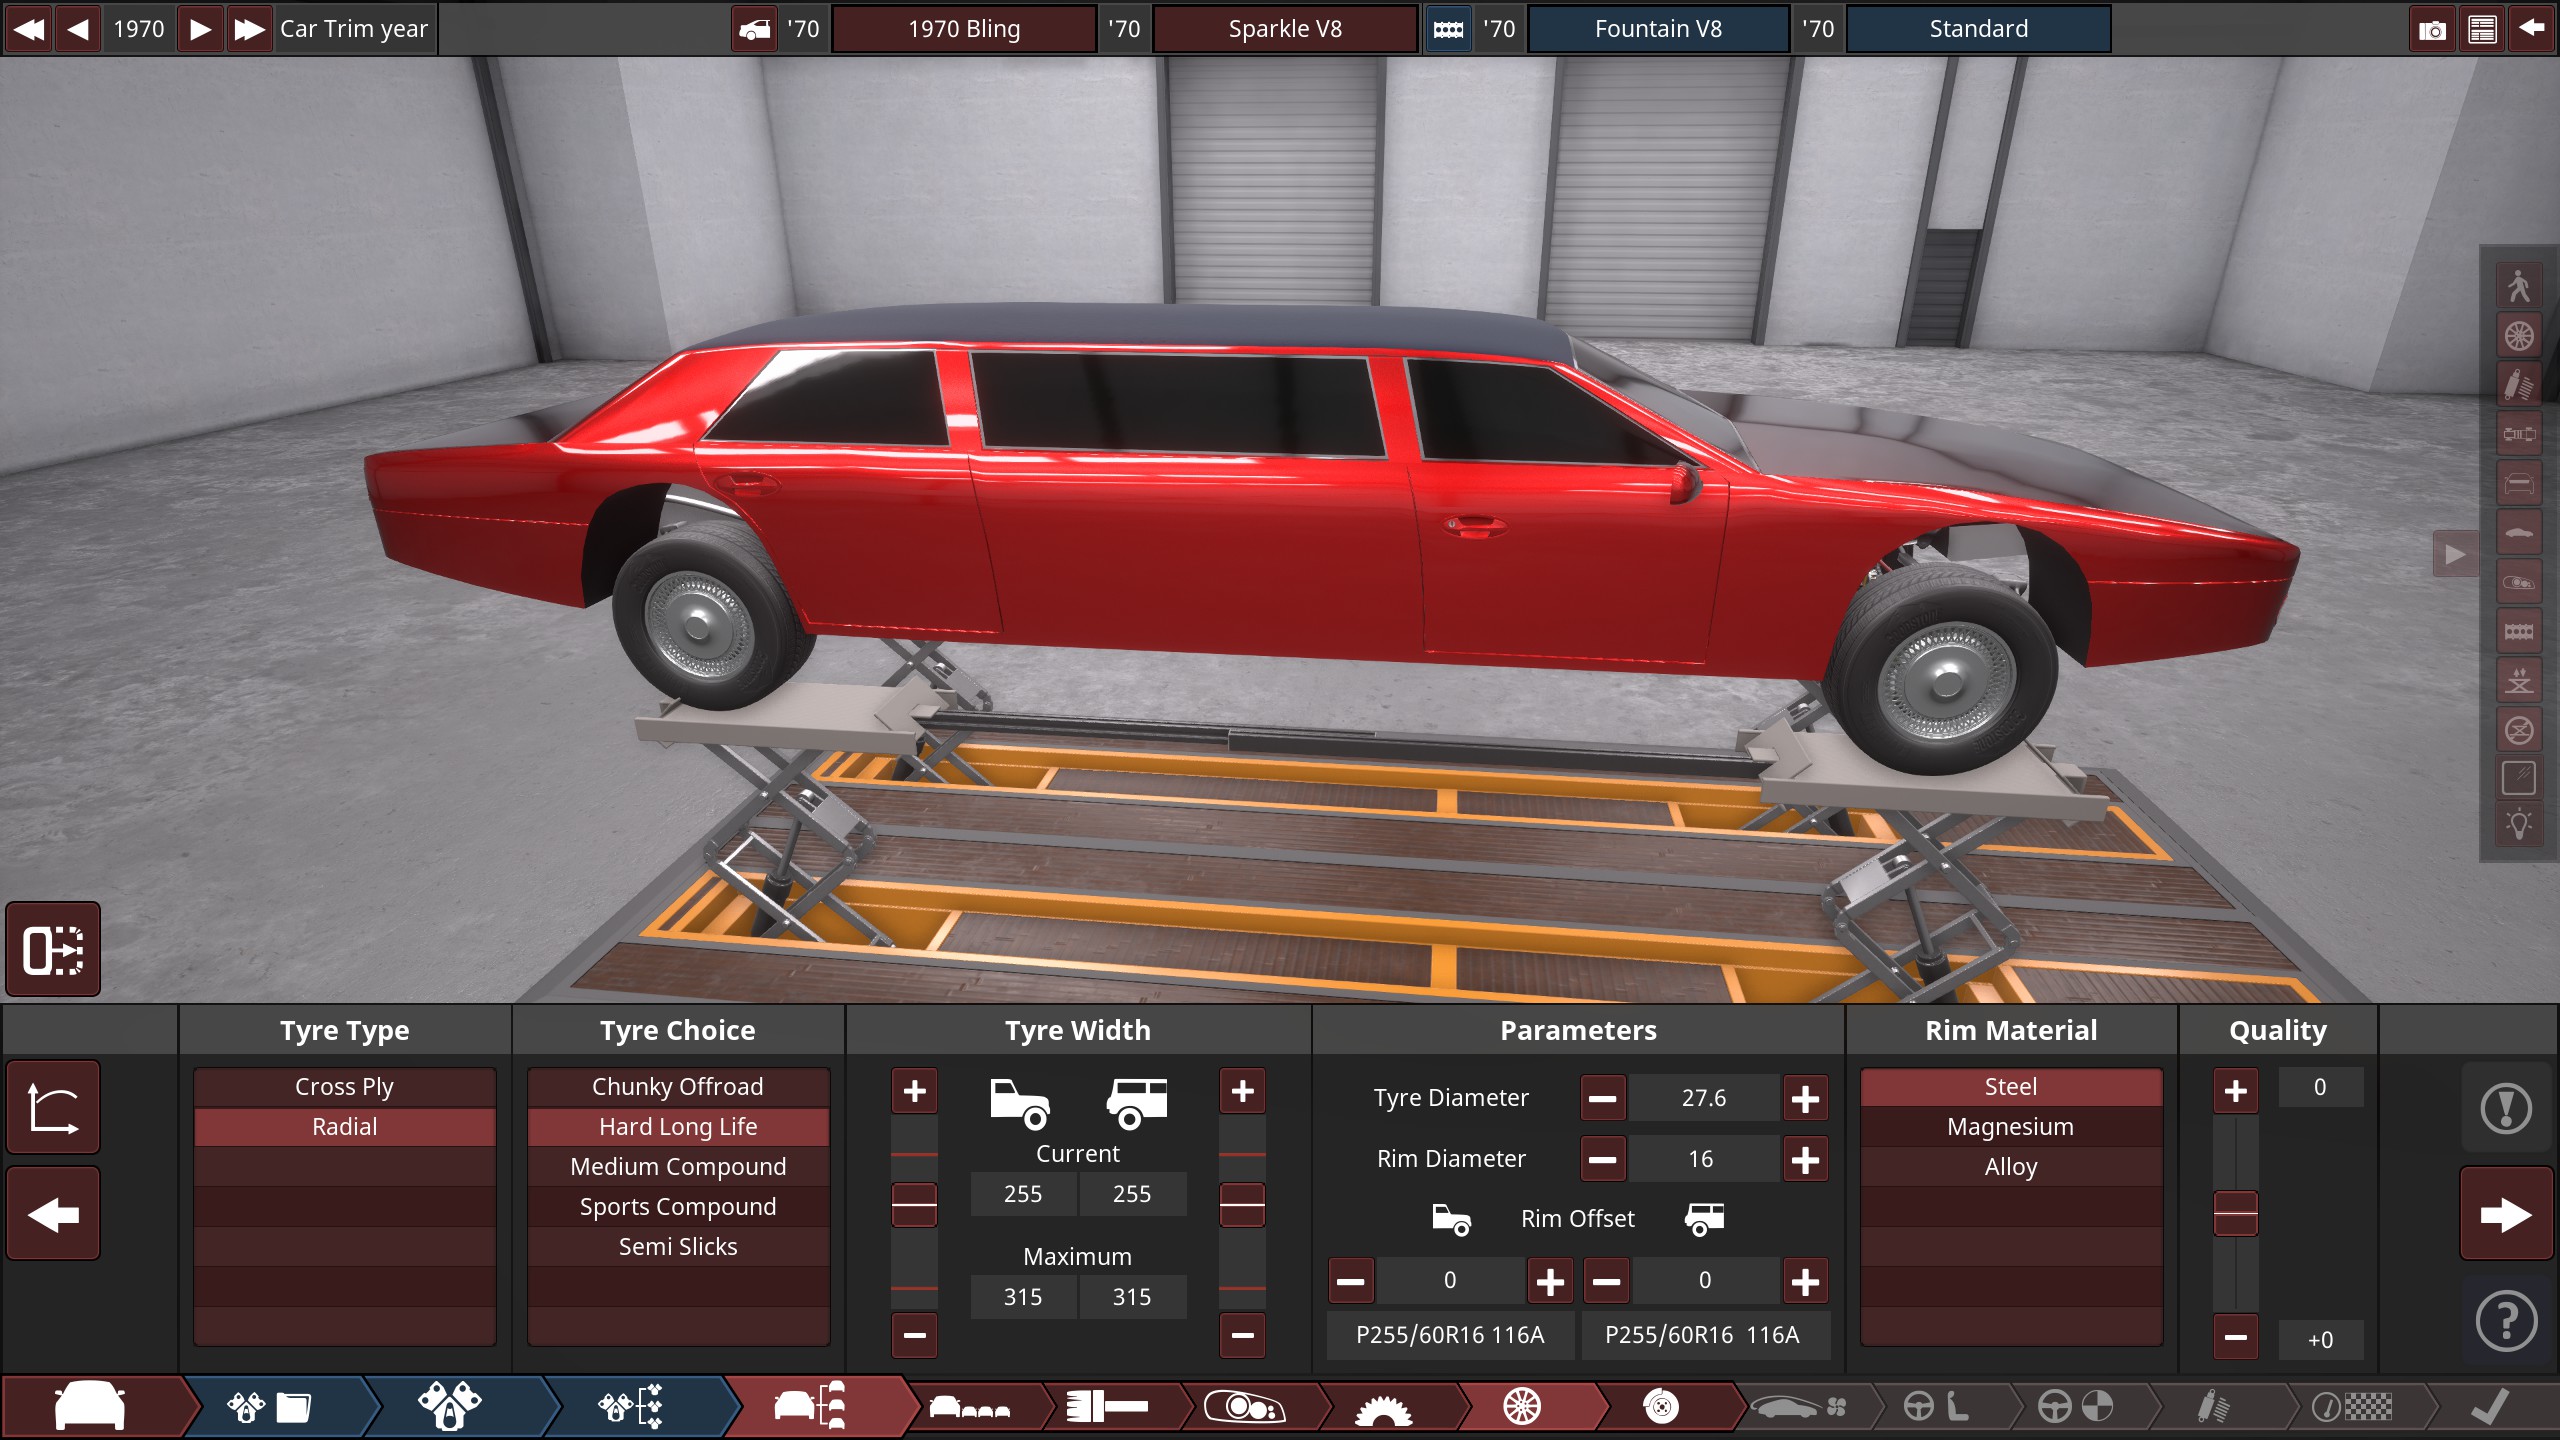This screenshot has height=1440, width=2560.
Task: Go to next page with right arrow
Action: (2505, 1215)
